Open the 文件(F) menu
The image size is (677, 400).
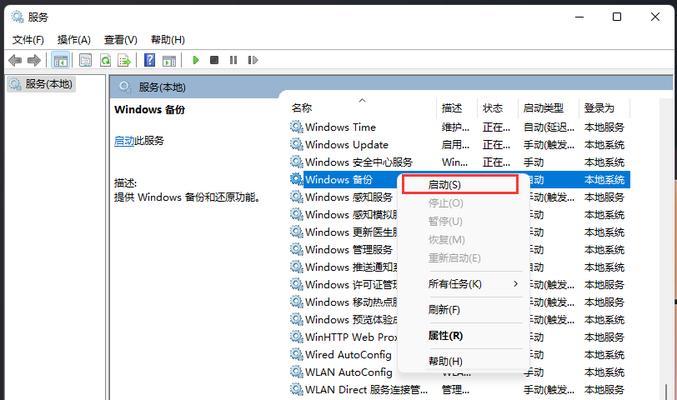[28, 40]
